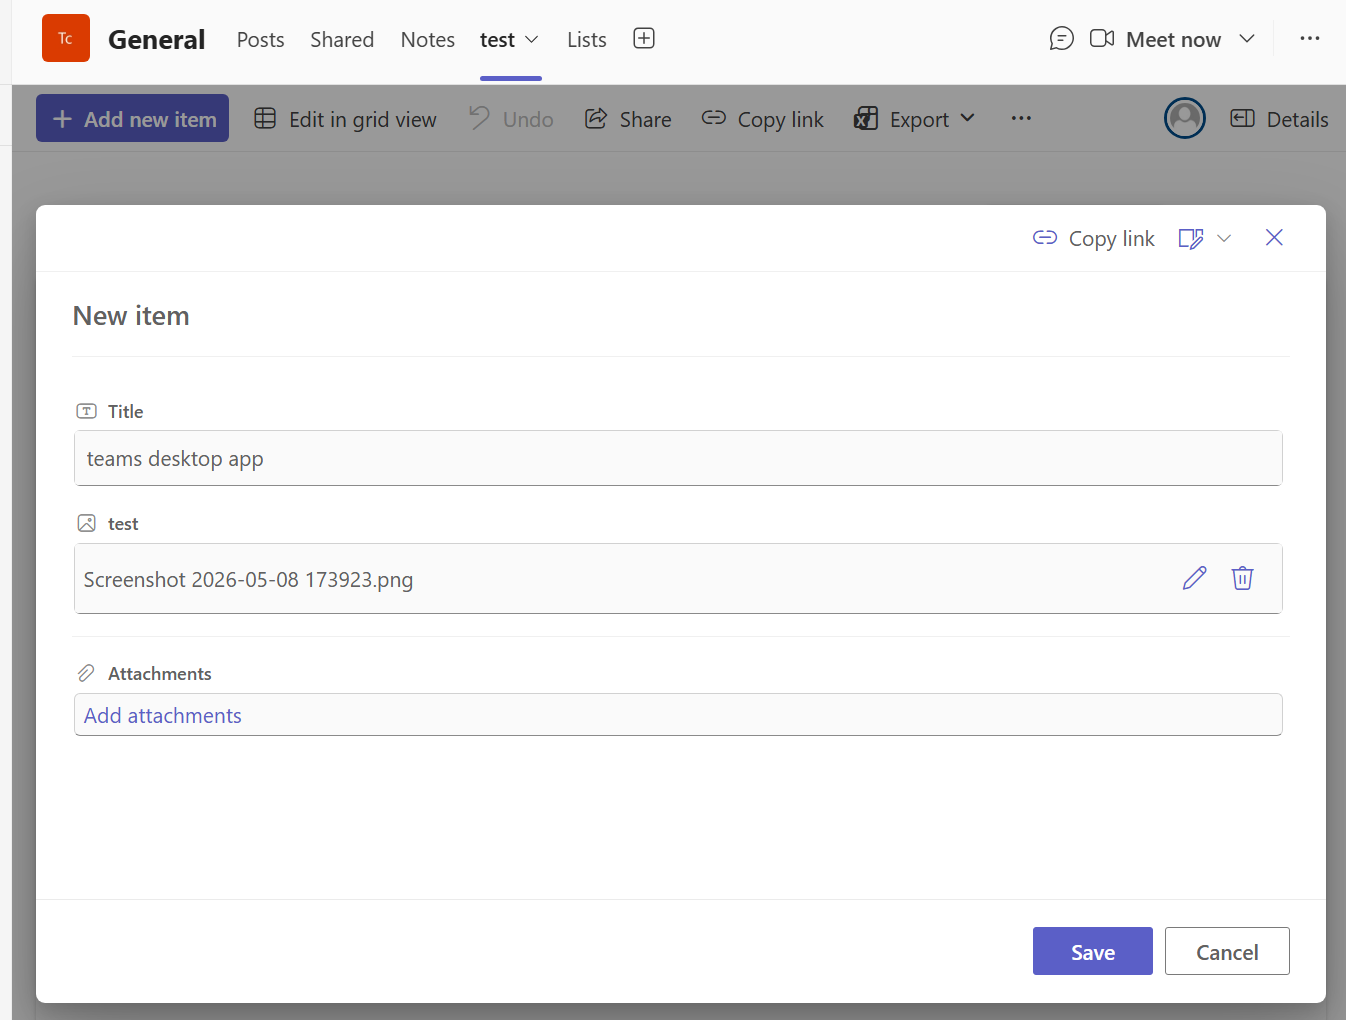Start a Meet now call
Screen dimensions: 1346x1020
(1155, 39)
